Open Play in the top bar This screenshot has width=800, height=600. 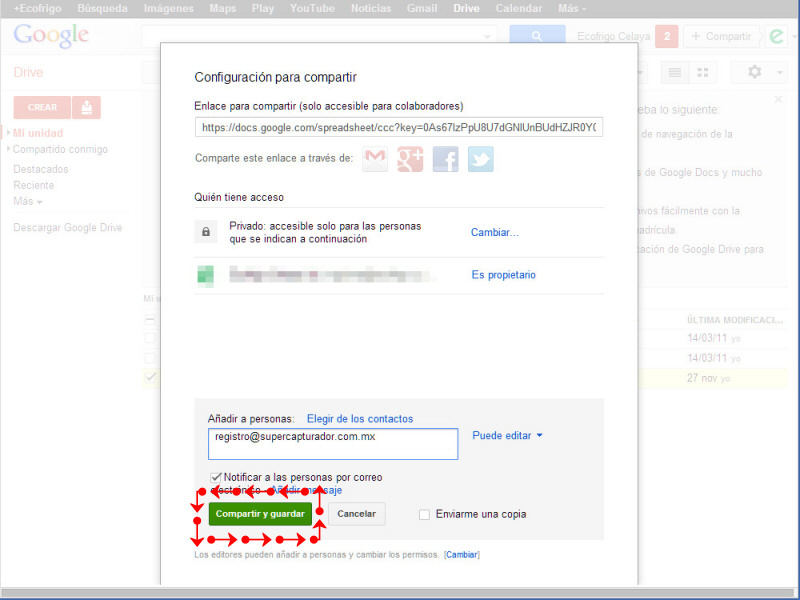(x=263, y=9)
